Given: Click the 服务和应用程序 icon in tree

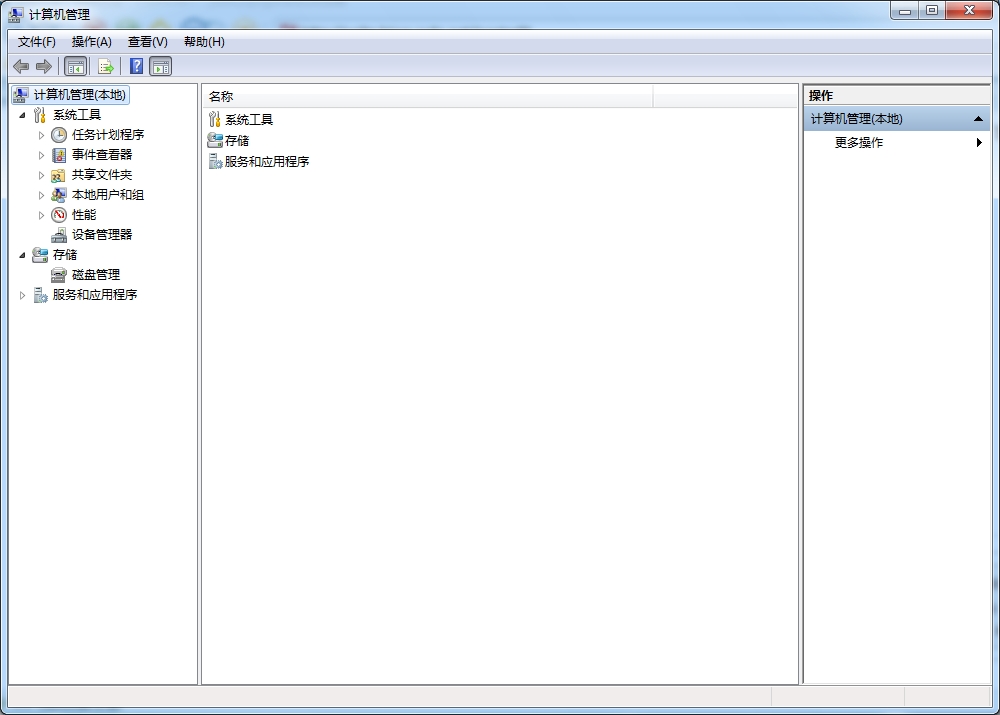Looking at the screenshot, I should coord(40,295).
